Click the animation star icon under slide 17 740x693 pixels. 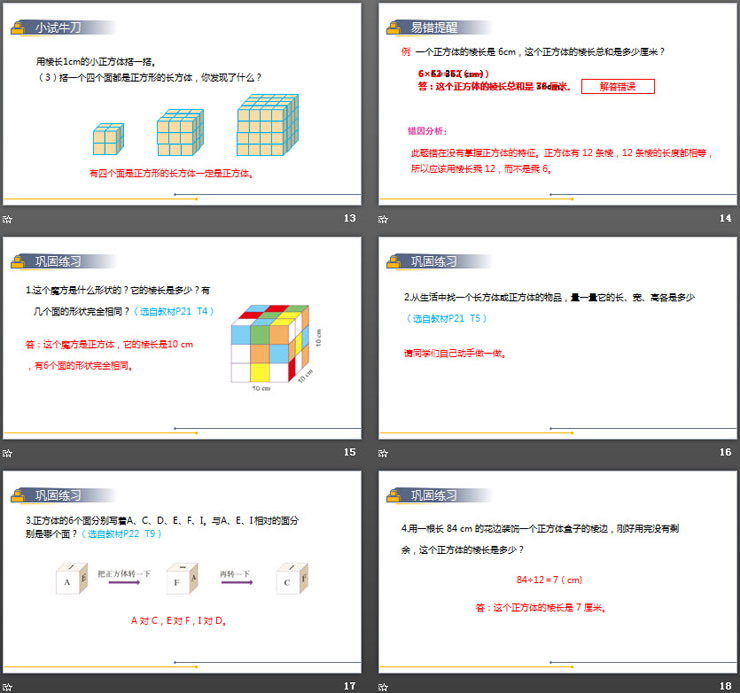(x=8, y=686)
